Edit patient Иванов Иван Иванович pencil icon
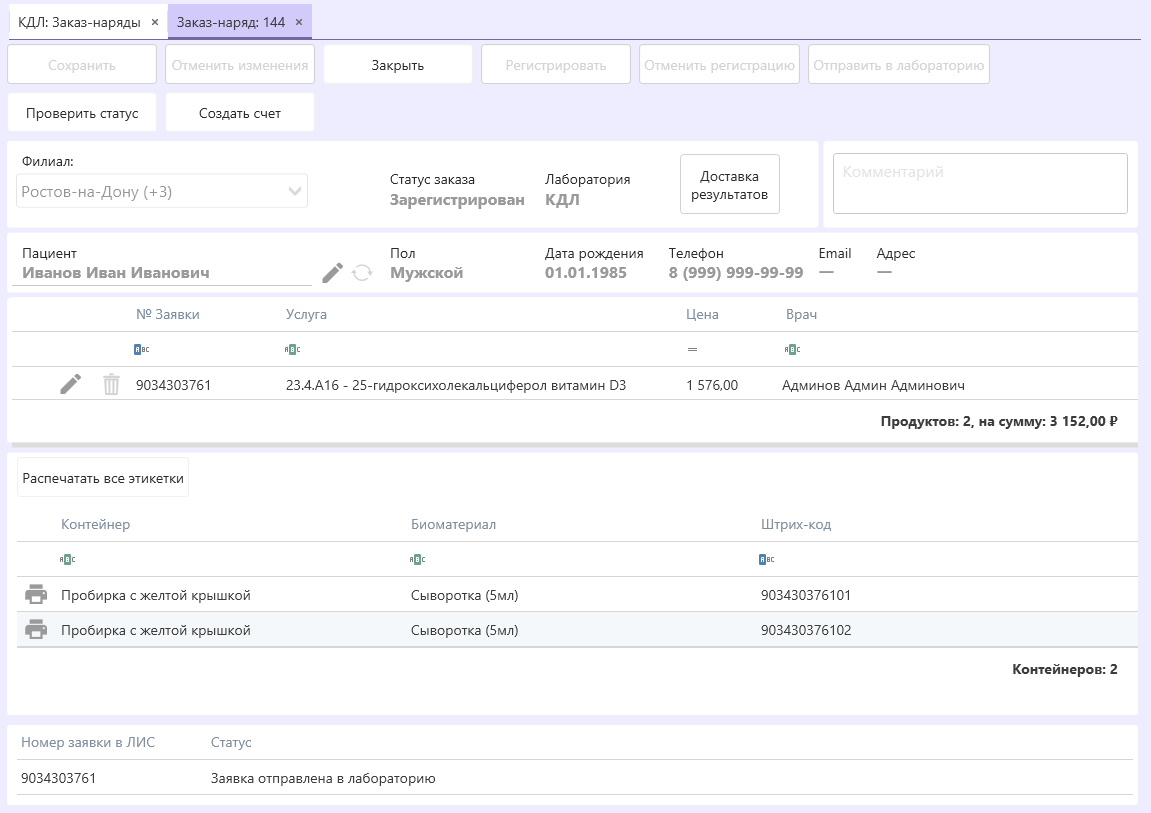Screen dimensions: 1151x813 pos(333,273)
